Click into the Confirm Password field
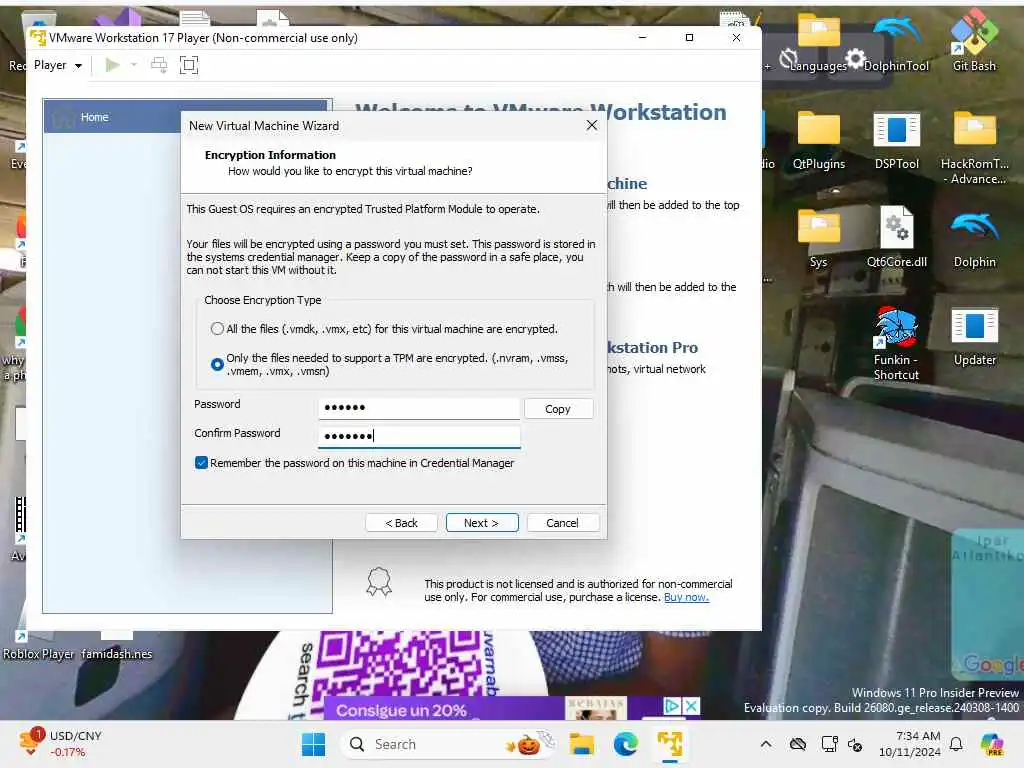This screenshot has width=1024, height=768. (x=419, y=436)
